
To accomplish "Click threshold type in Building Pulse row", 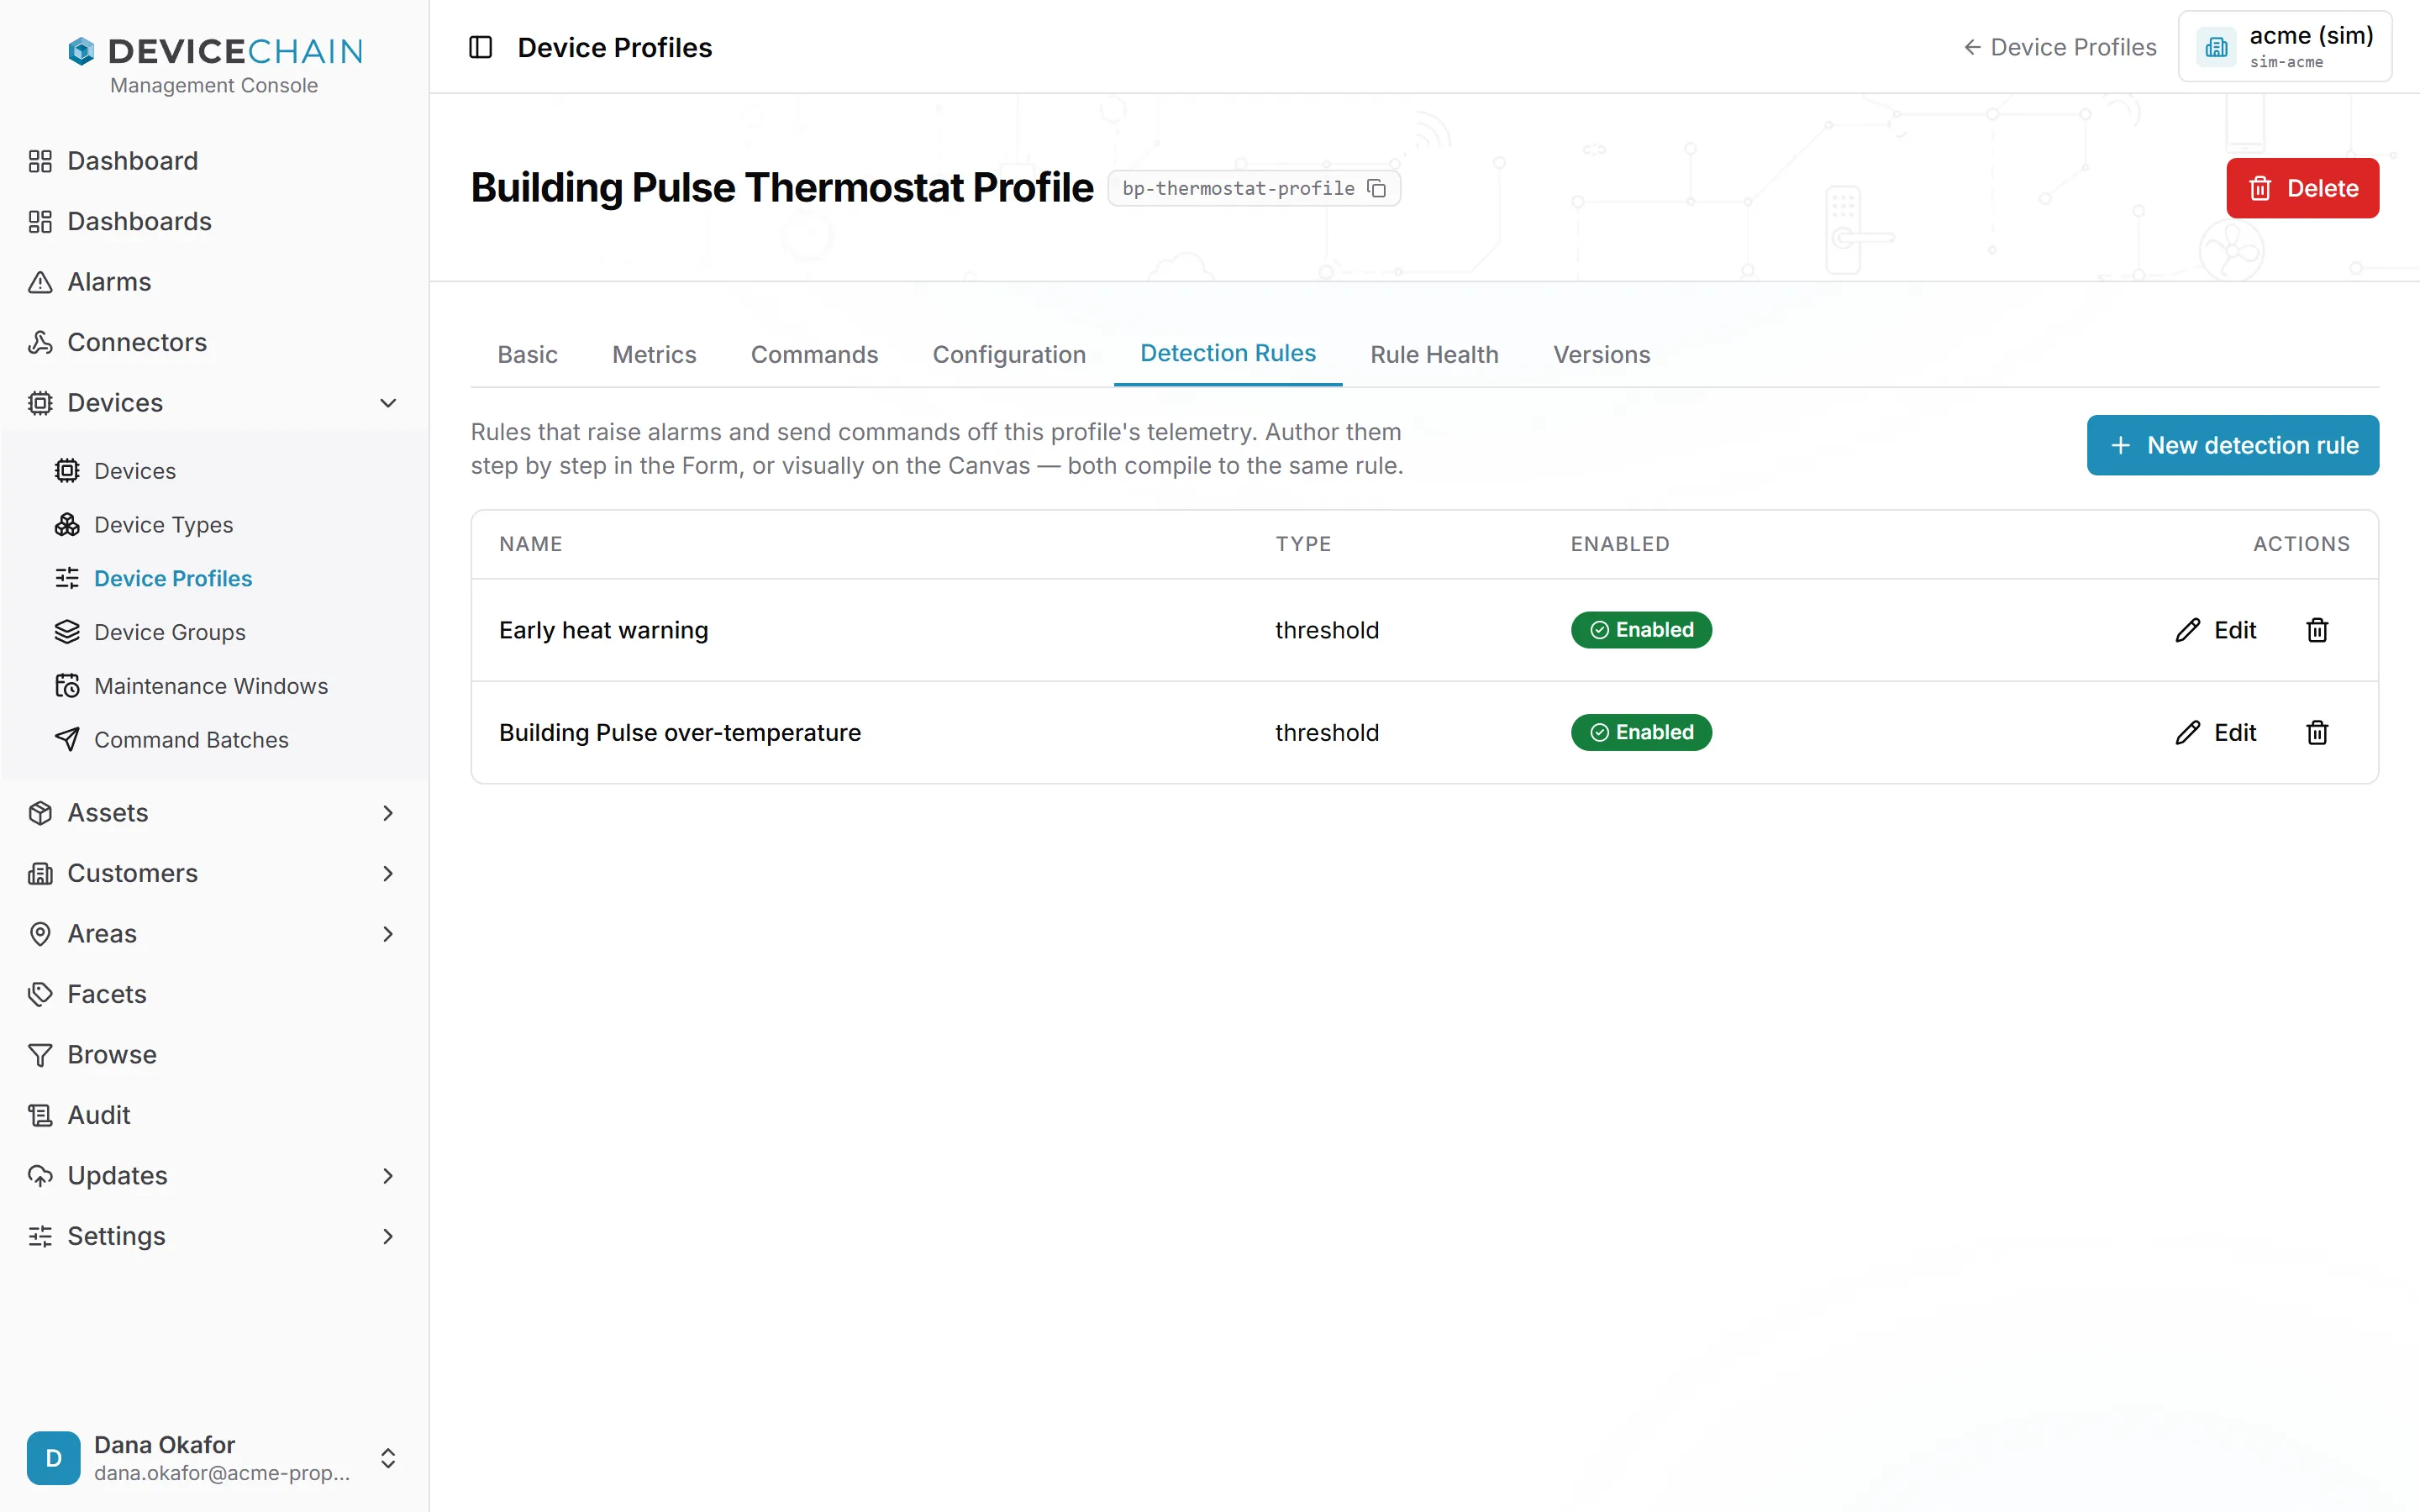I will tap(1326, 733).
